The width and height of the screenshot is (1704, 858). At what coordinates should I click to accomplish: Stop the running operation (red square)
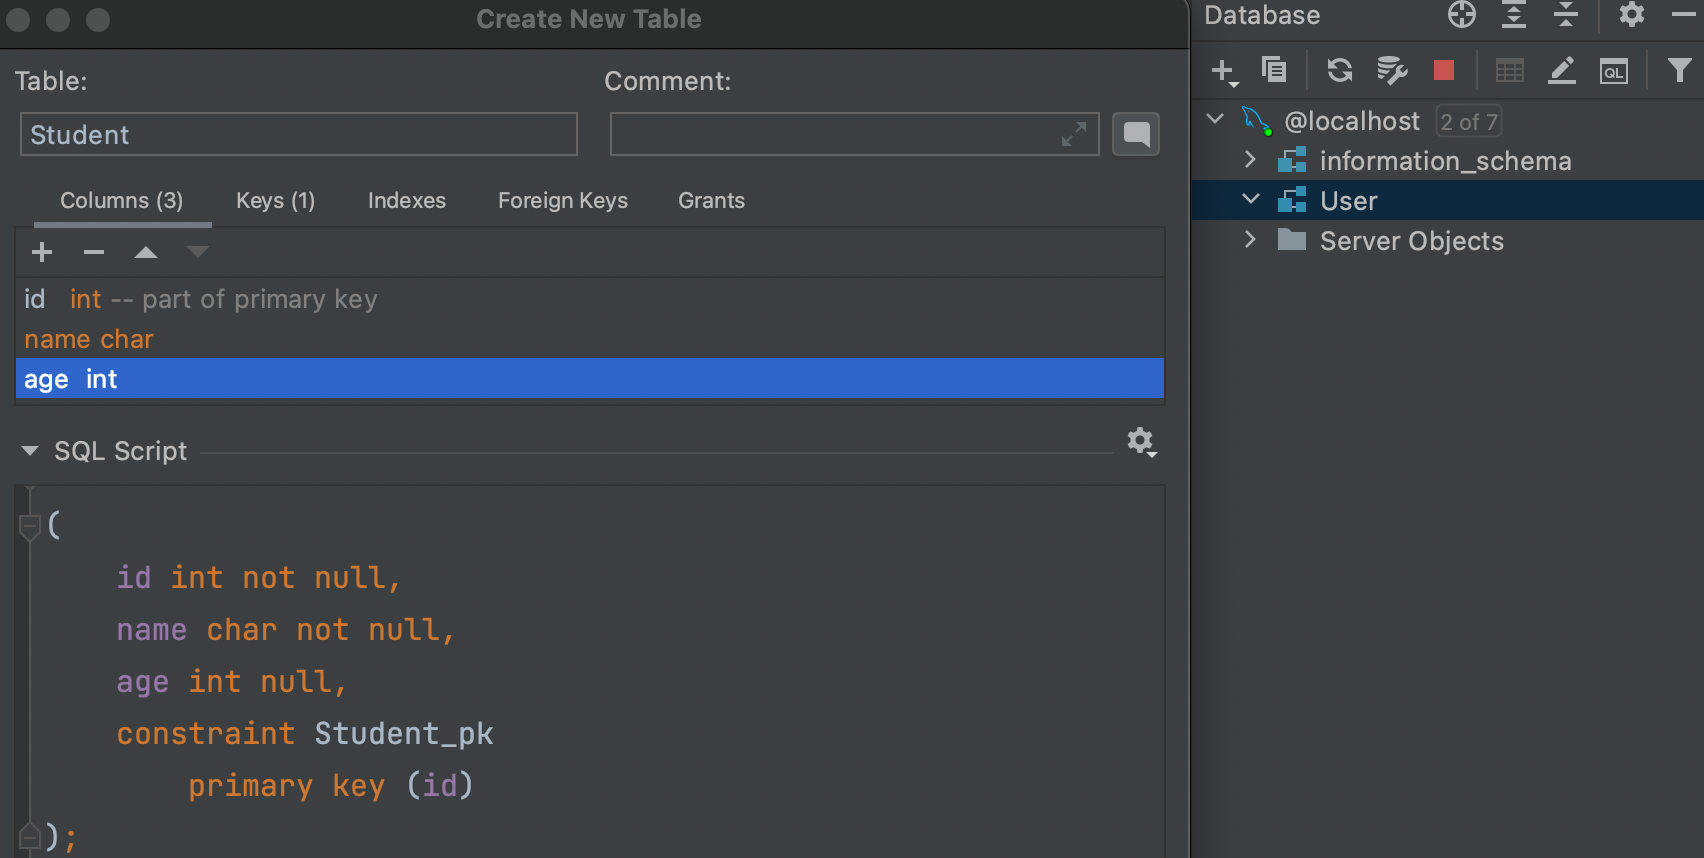tap(1444, 70)
